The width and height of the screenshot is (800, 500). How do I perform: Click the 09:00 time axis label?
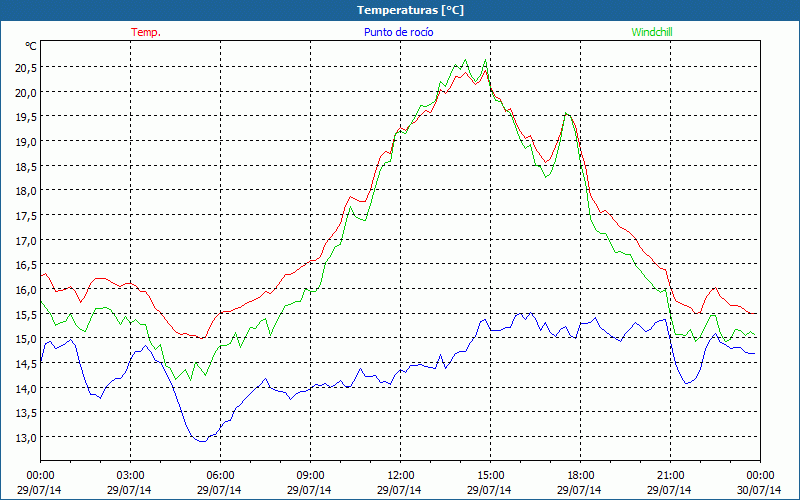[x=310, y=476]
